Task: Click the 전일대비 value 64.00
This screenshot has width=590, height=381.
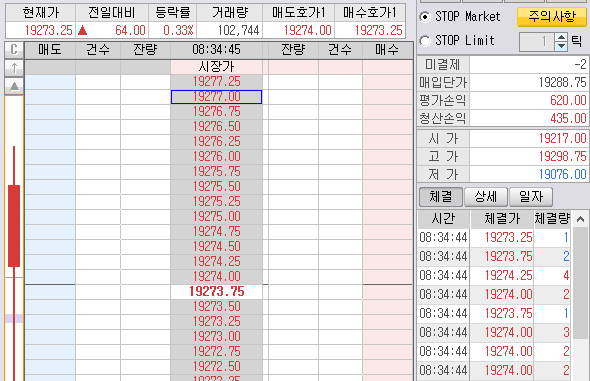Action: click(x=130, y=30)
